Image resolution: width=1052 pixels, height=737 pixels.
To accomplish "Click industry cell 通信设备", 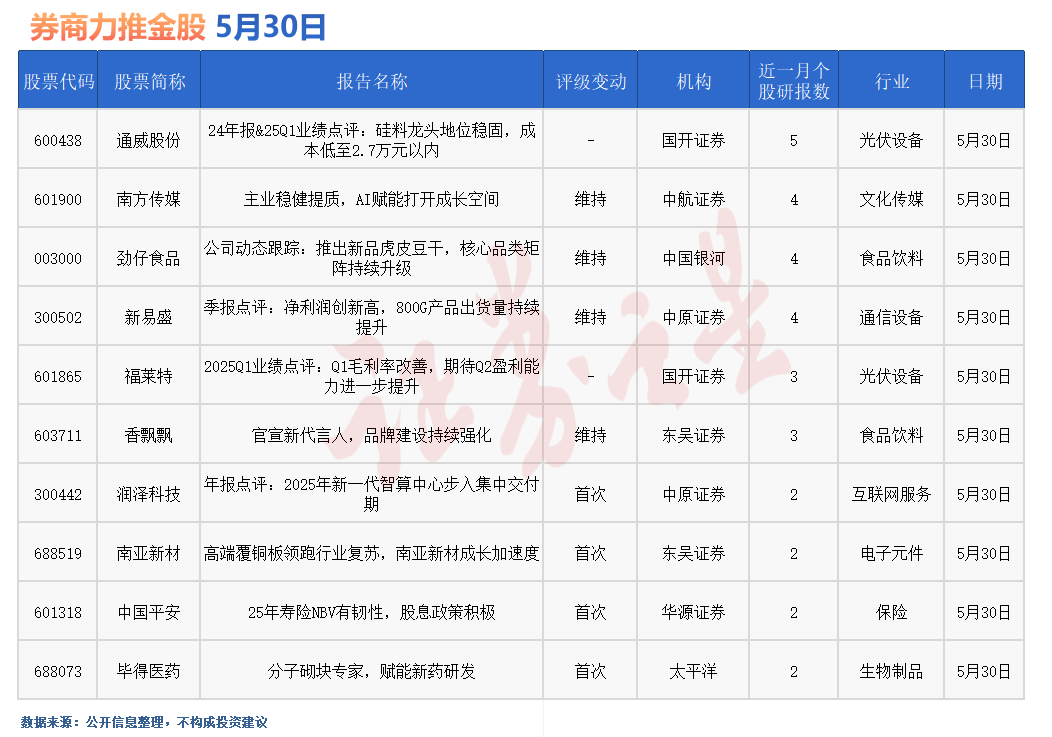I will coord(892,317).
